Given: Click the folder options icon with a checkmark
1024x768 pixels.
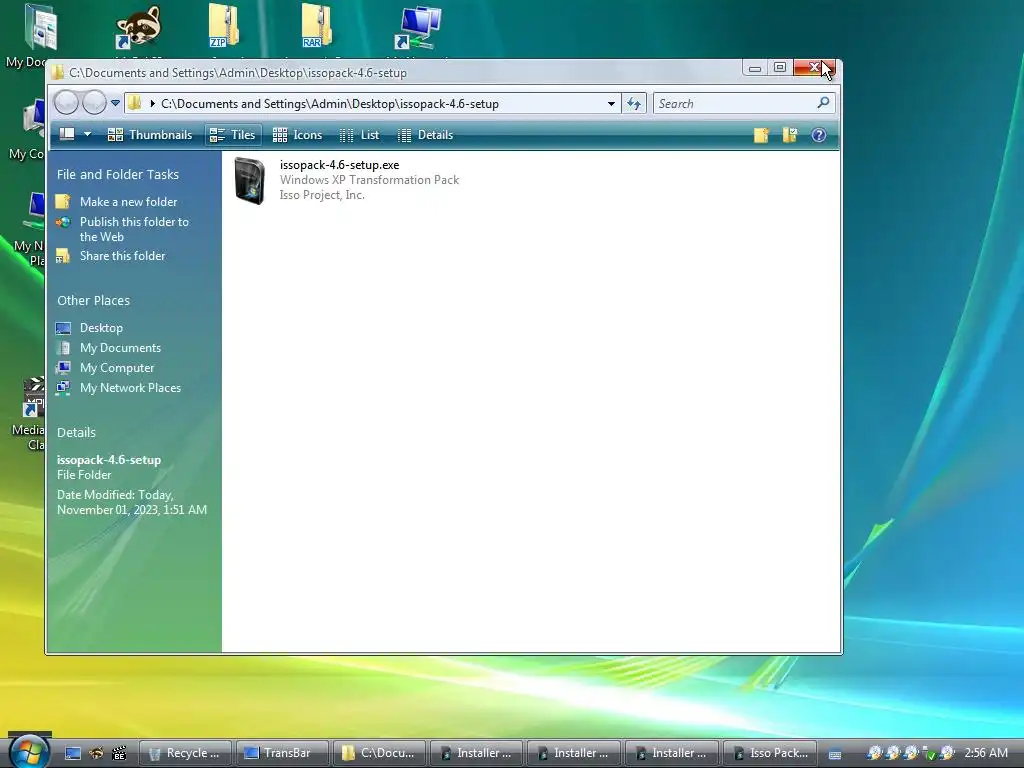Looking at the screenshot, I should 790,135.
